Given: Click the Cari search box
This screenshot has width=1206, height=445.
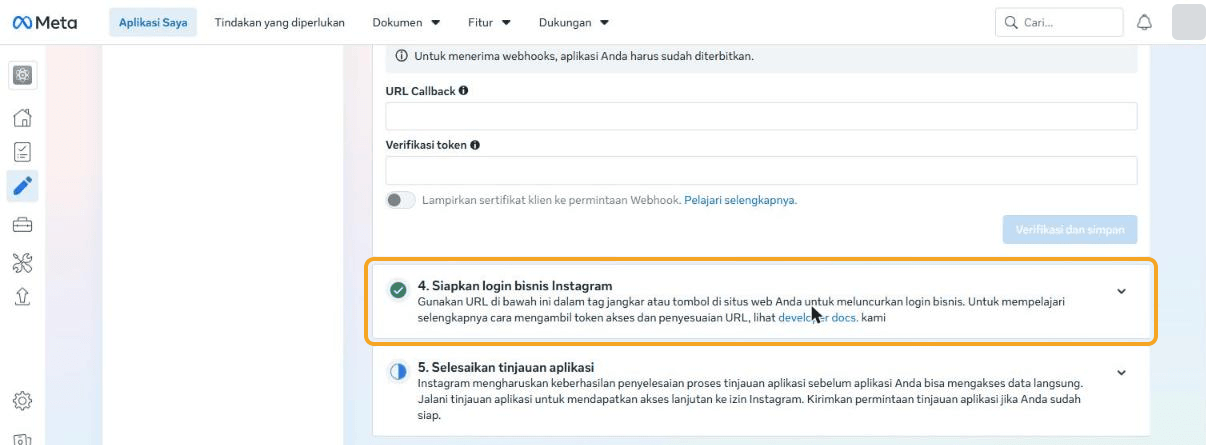Looking at the screenshot, I should click(1059, 22).
